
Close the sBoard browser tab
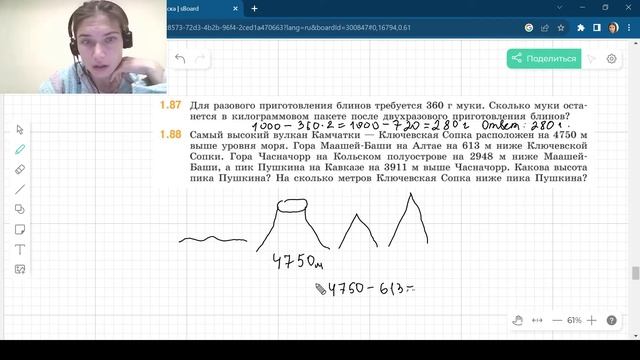coord(235,9)
